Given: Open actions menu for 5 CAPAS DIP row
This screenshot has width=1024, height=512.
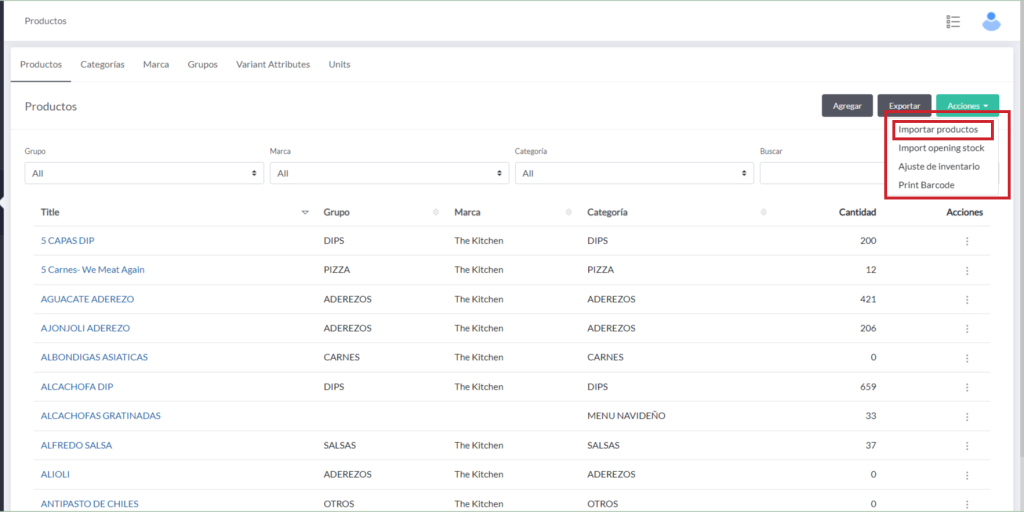Looking at the screenshot, I should (x=966, y=241).
